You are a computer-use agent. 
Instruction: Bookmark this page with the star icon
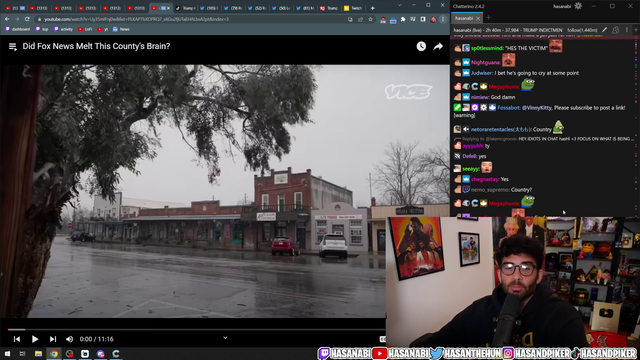click(370, 19)
